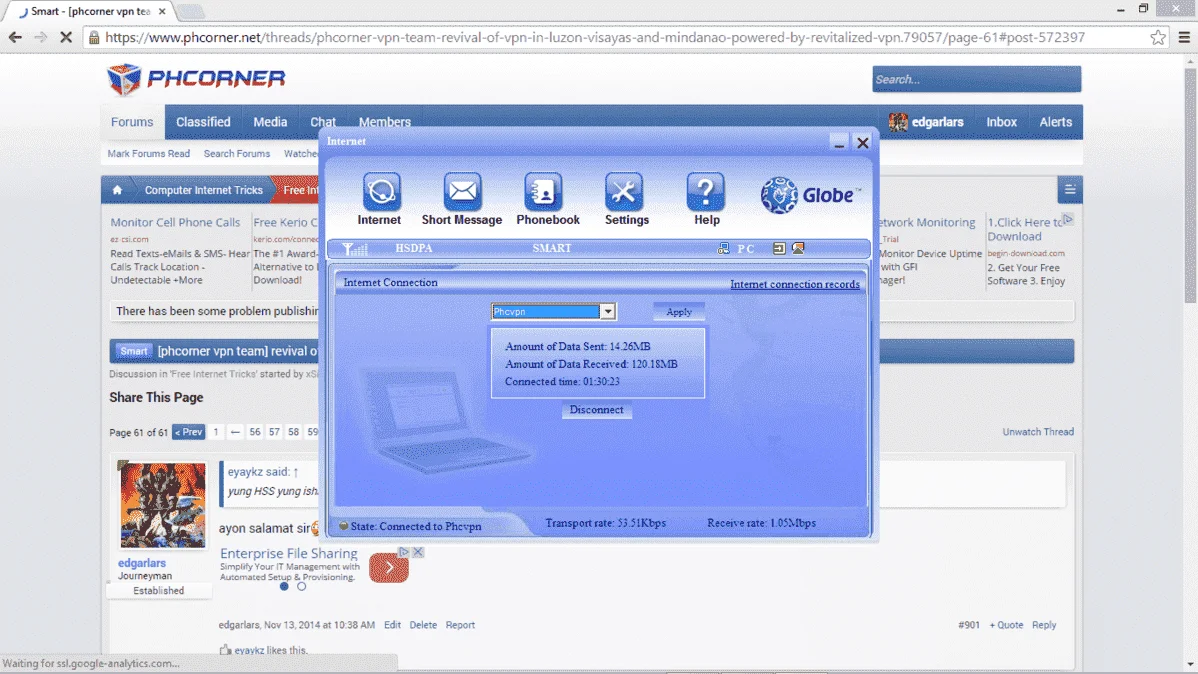Viewport: 1198px width, 674px height.
Task: Close the Internet dialer window
Action: tap(863, 143)
